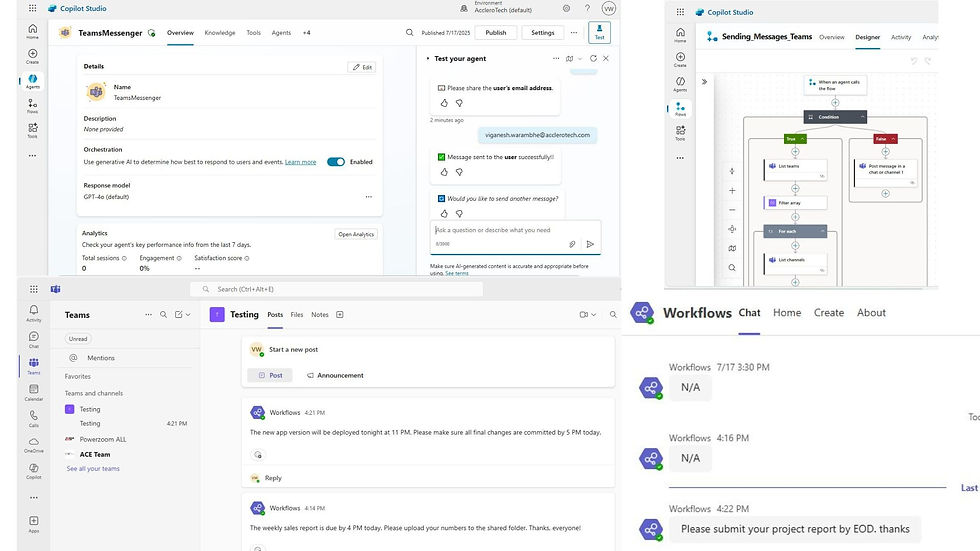The width and height of the screenshot is (980, 551).
Task: Open Tools in the TeamsMessenger Copilot Studio sidebar
Action: tap(32, 130)
